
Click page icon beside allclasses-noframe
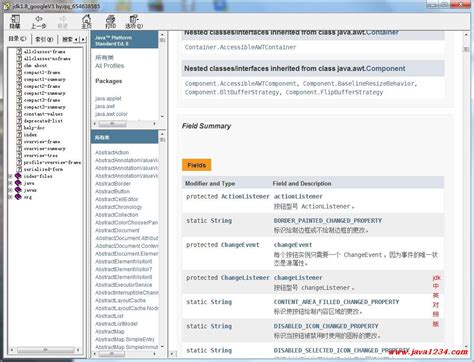pyautogui.click(x=19, y=59)
